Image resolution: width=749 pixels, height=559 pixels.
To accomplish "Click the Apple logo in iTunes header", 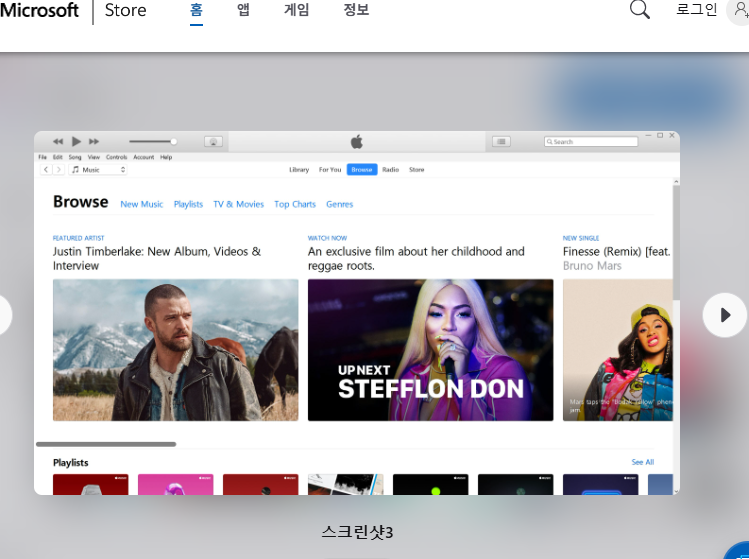I will (x=357, y=141).
